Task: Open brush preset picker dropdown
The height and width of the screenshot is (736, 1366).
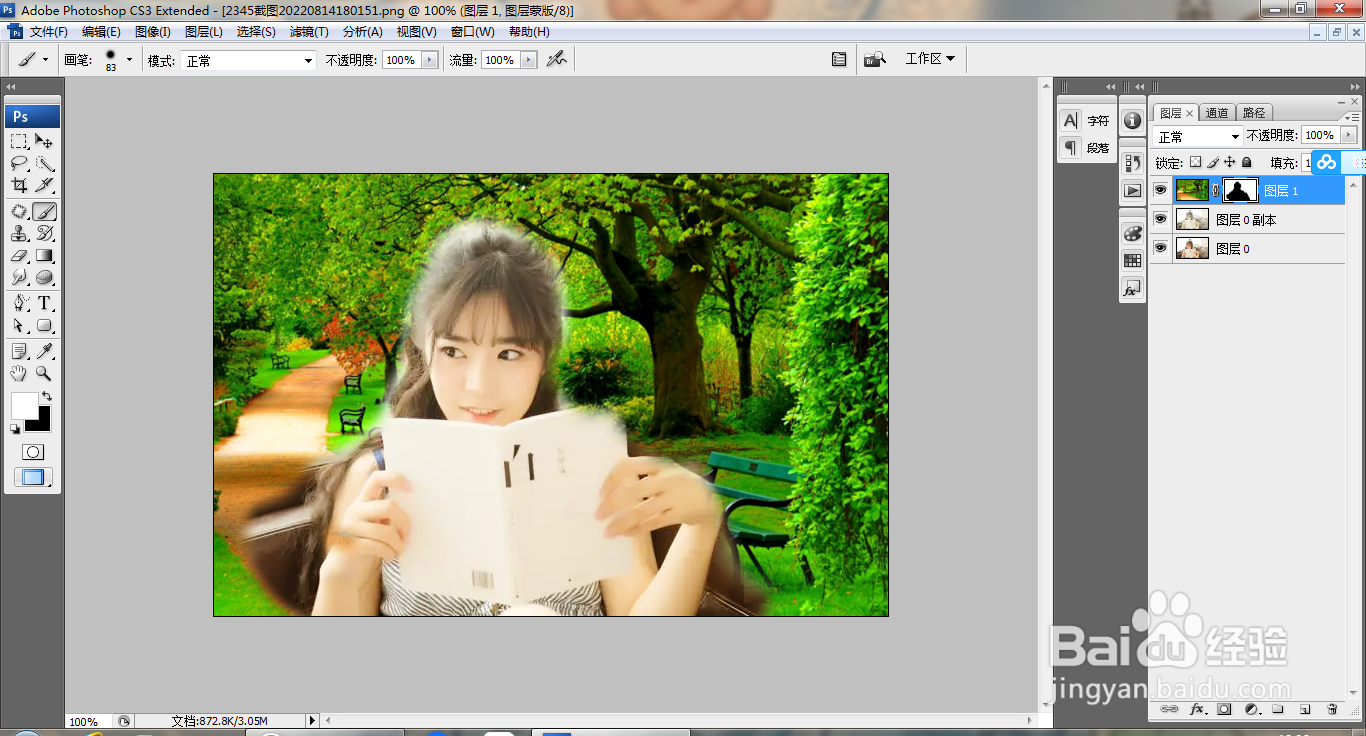Action: pos(129,60)
